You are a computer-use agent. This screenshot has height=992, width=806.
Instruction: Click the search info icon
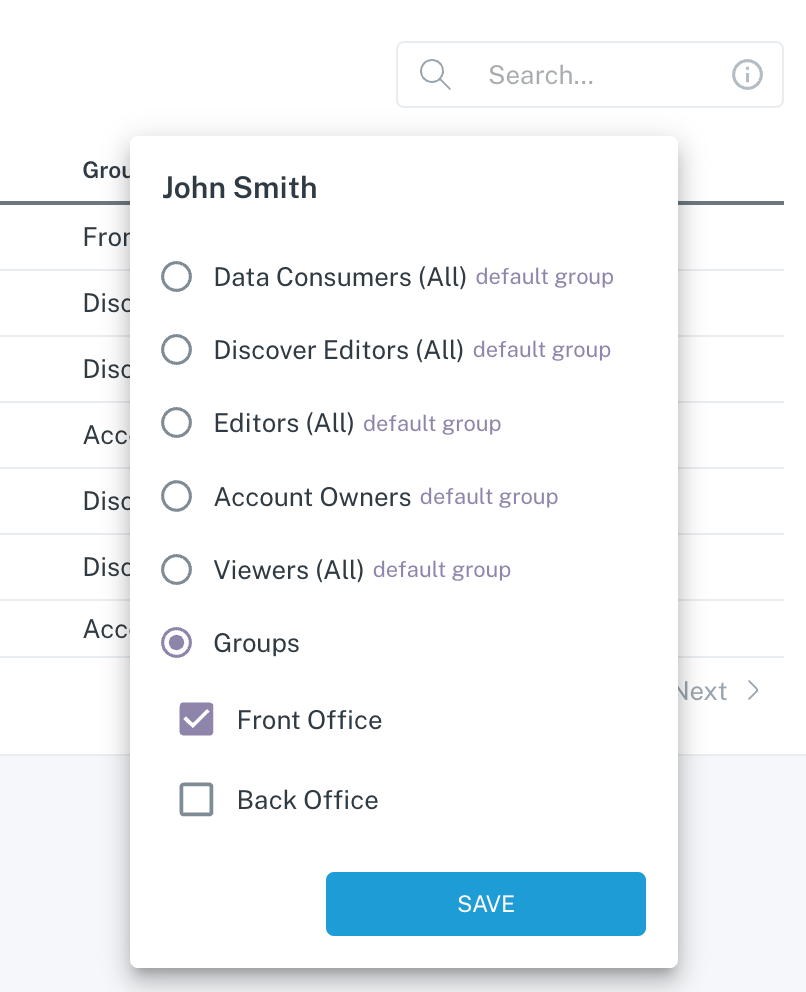[747, 75]
